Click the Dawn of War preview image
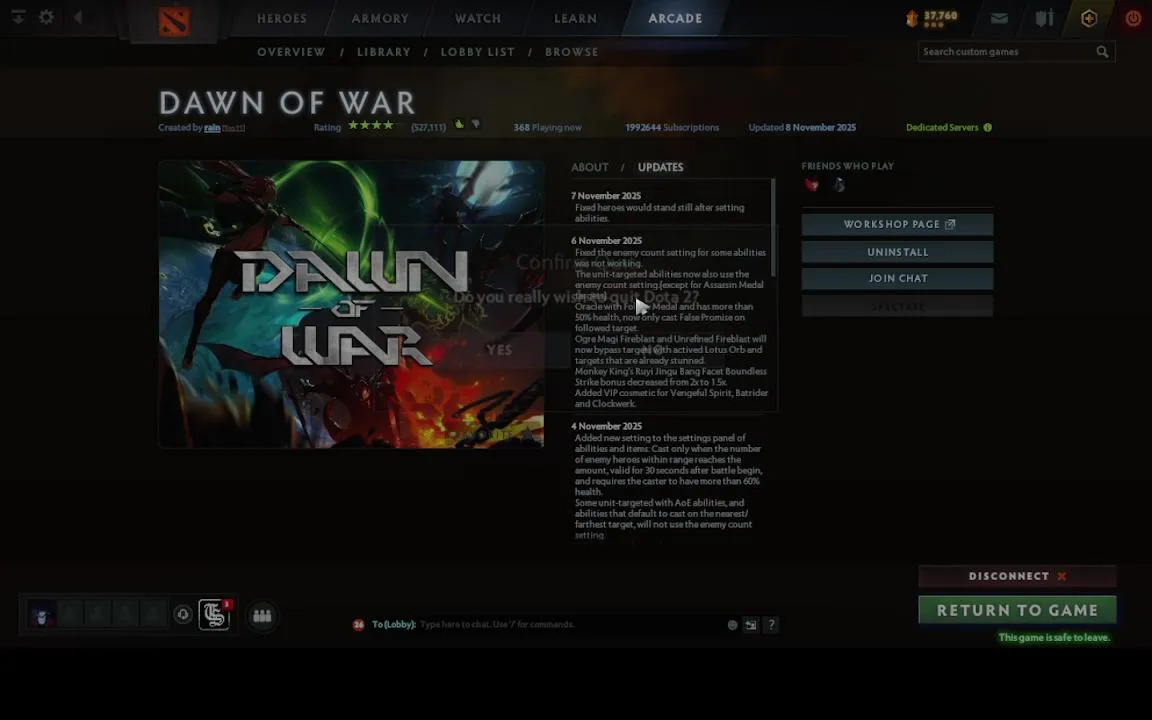Viewport: 1152px width, 720px height. (351, 304)
